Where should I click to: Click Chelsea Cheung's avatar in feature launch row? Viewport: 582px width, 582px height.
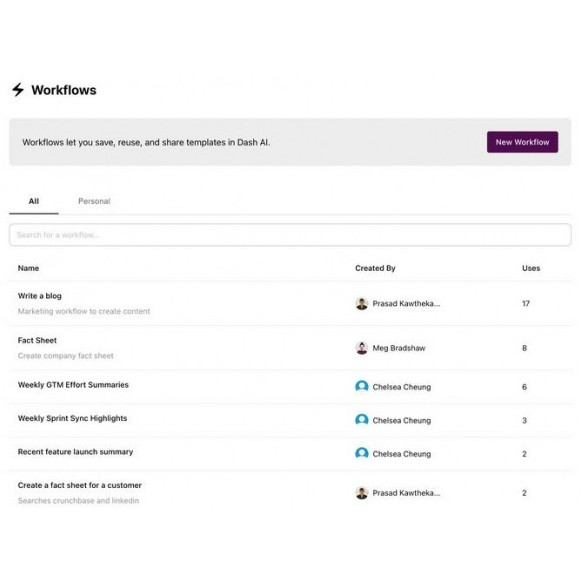click(362, 454)
